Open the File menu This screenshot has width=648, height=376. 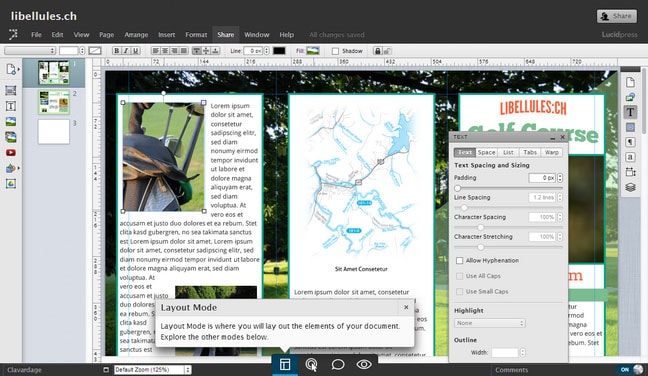(36, 35)
